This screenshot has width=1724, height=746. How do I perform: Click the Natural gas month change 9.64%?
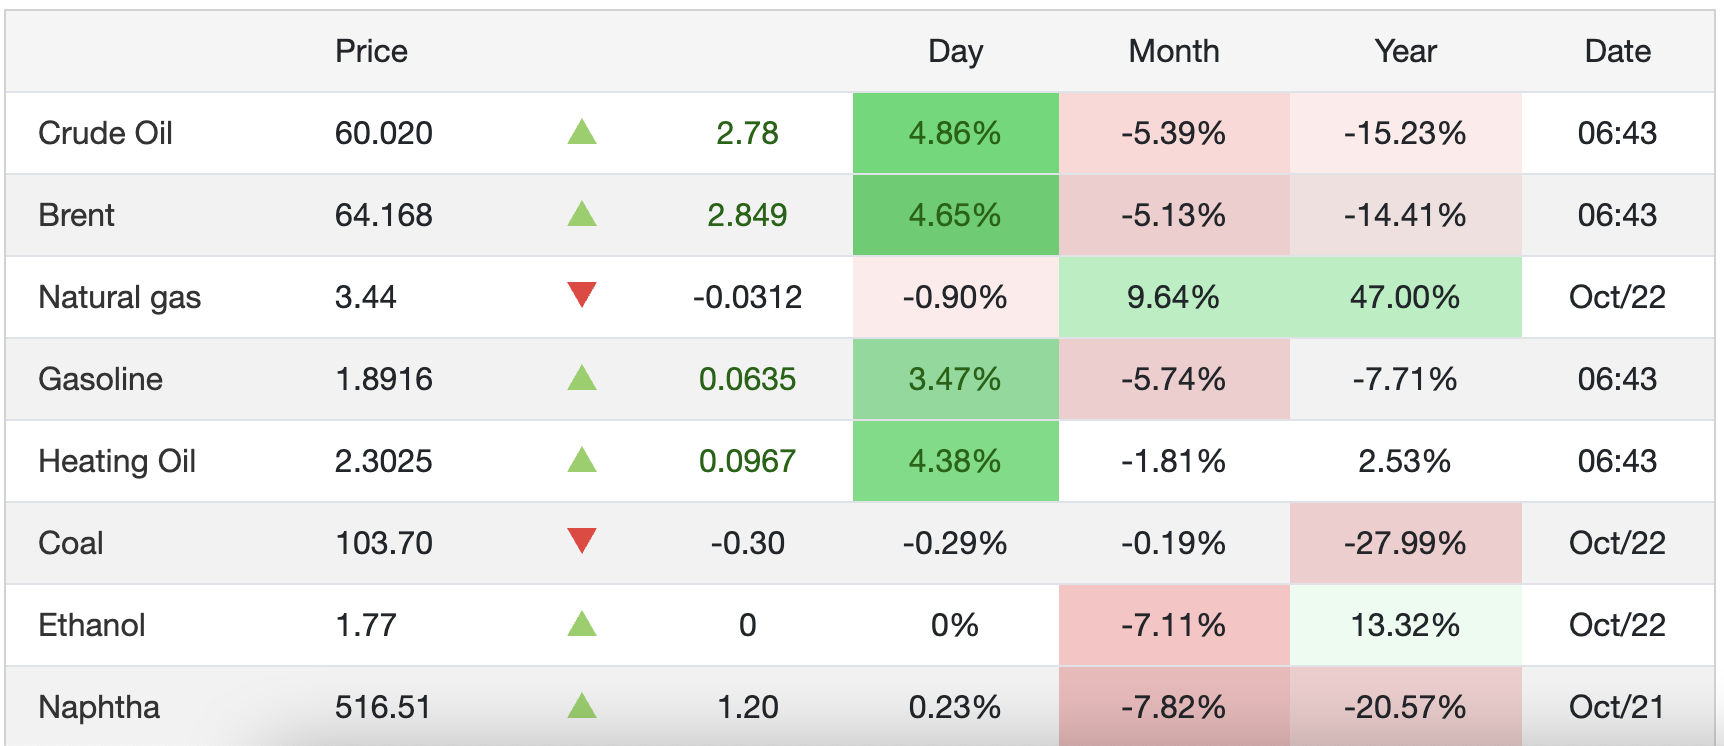point(1174,297)
